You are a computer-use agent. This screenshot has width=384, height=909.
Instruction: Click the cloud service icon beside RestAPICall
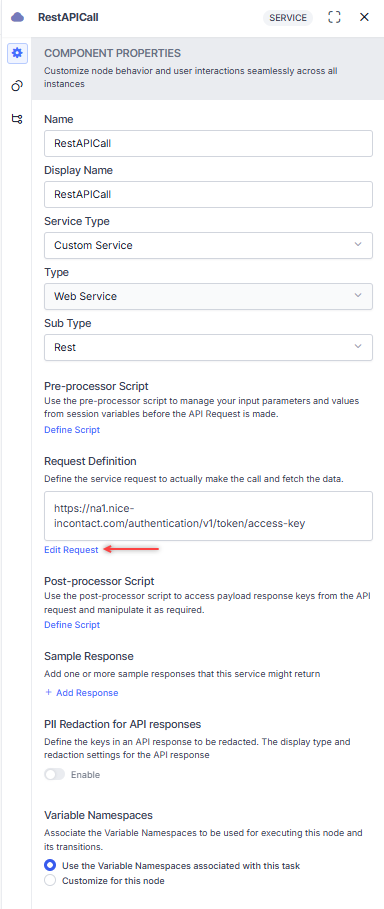pyautogui.click(x=18, y=17)
